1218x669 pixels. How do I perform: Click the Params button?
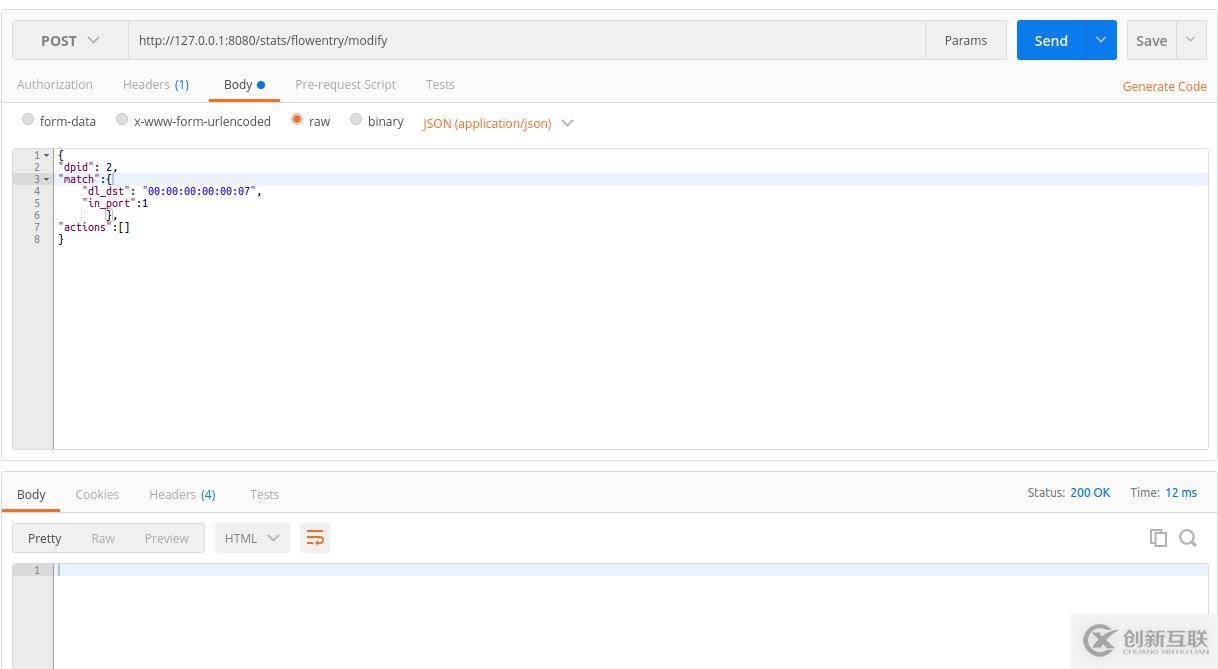[x=965, y=40]
